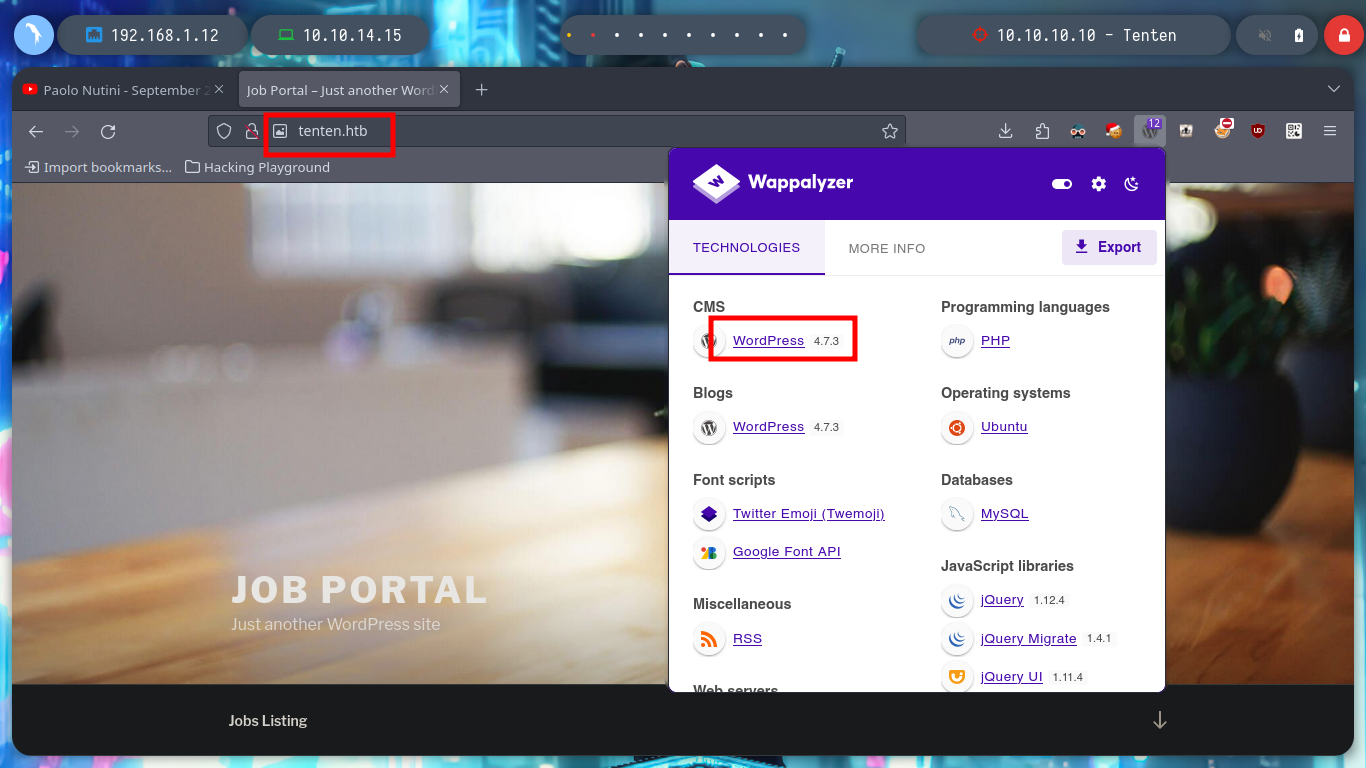Switch to the MORE INFO tab
This screenshot has height=768, width=1366.
click(887, 248)
